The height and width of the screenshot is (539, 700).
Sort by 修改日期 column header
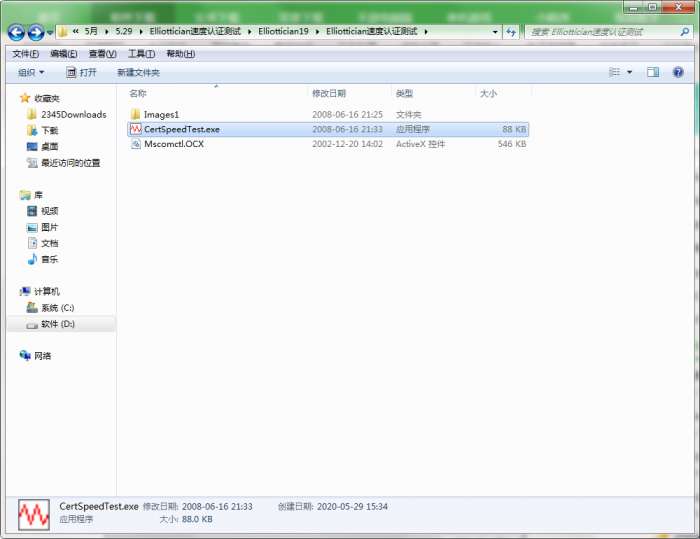333,93
